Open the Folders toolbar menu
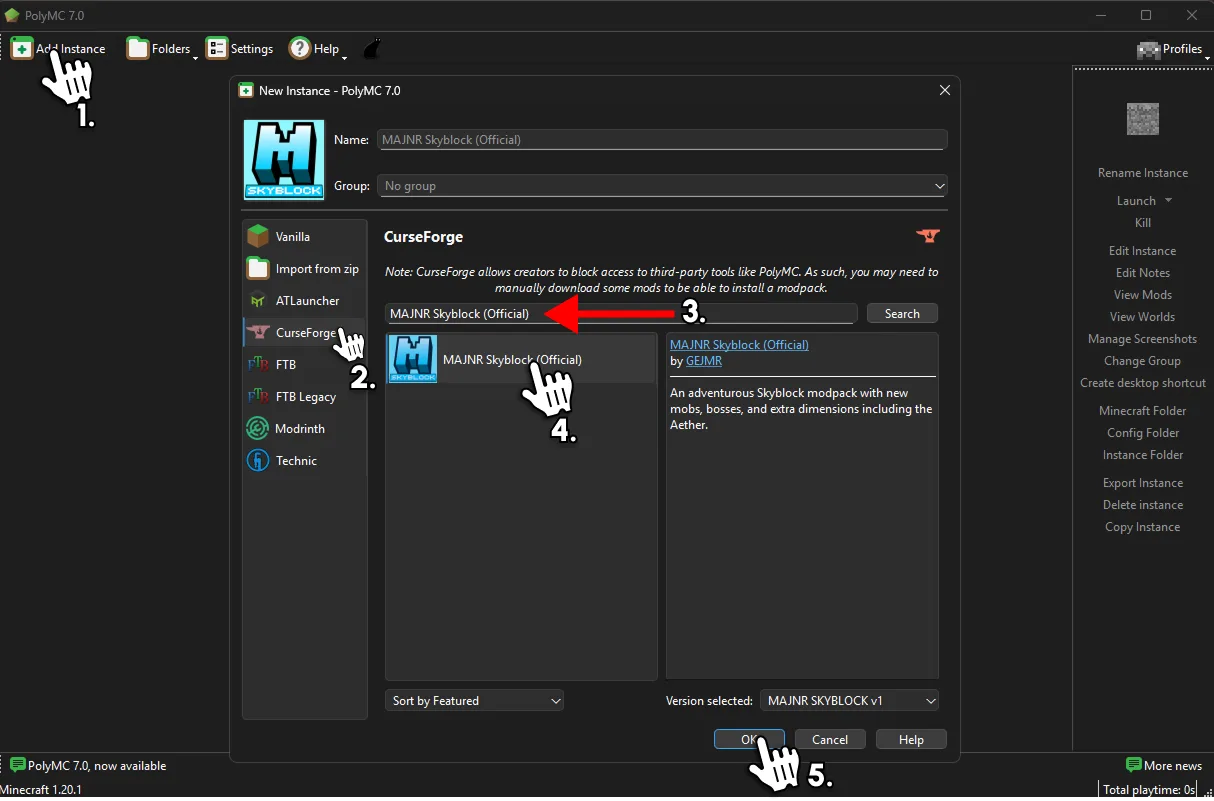Viewport: 1214px width, 801px height. [160, 48]
